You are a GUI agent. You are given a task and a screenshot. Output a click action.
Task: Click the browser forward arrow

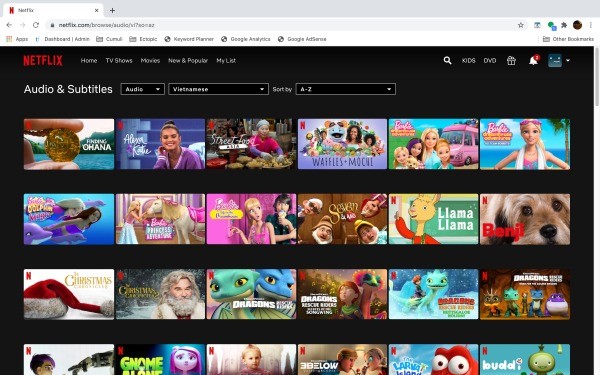click(23, 25)
